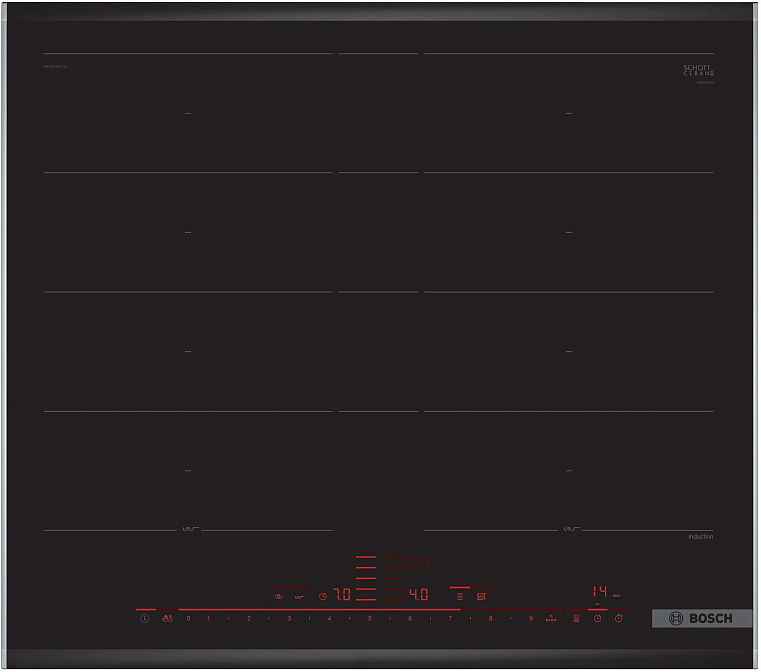Viewport: 761px width, 672px height.
Task: Tap the 14 min timer display
Action: [599, 591]
